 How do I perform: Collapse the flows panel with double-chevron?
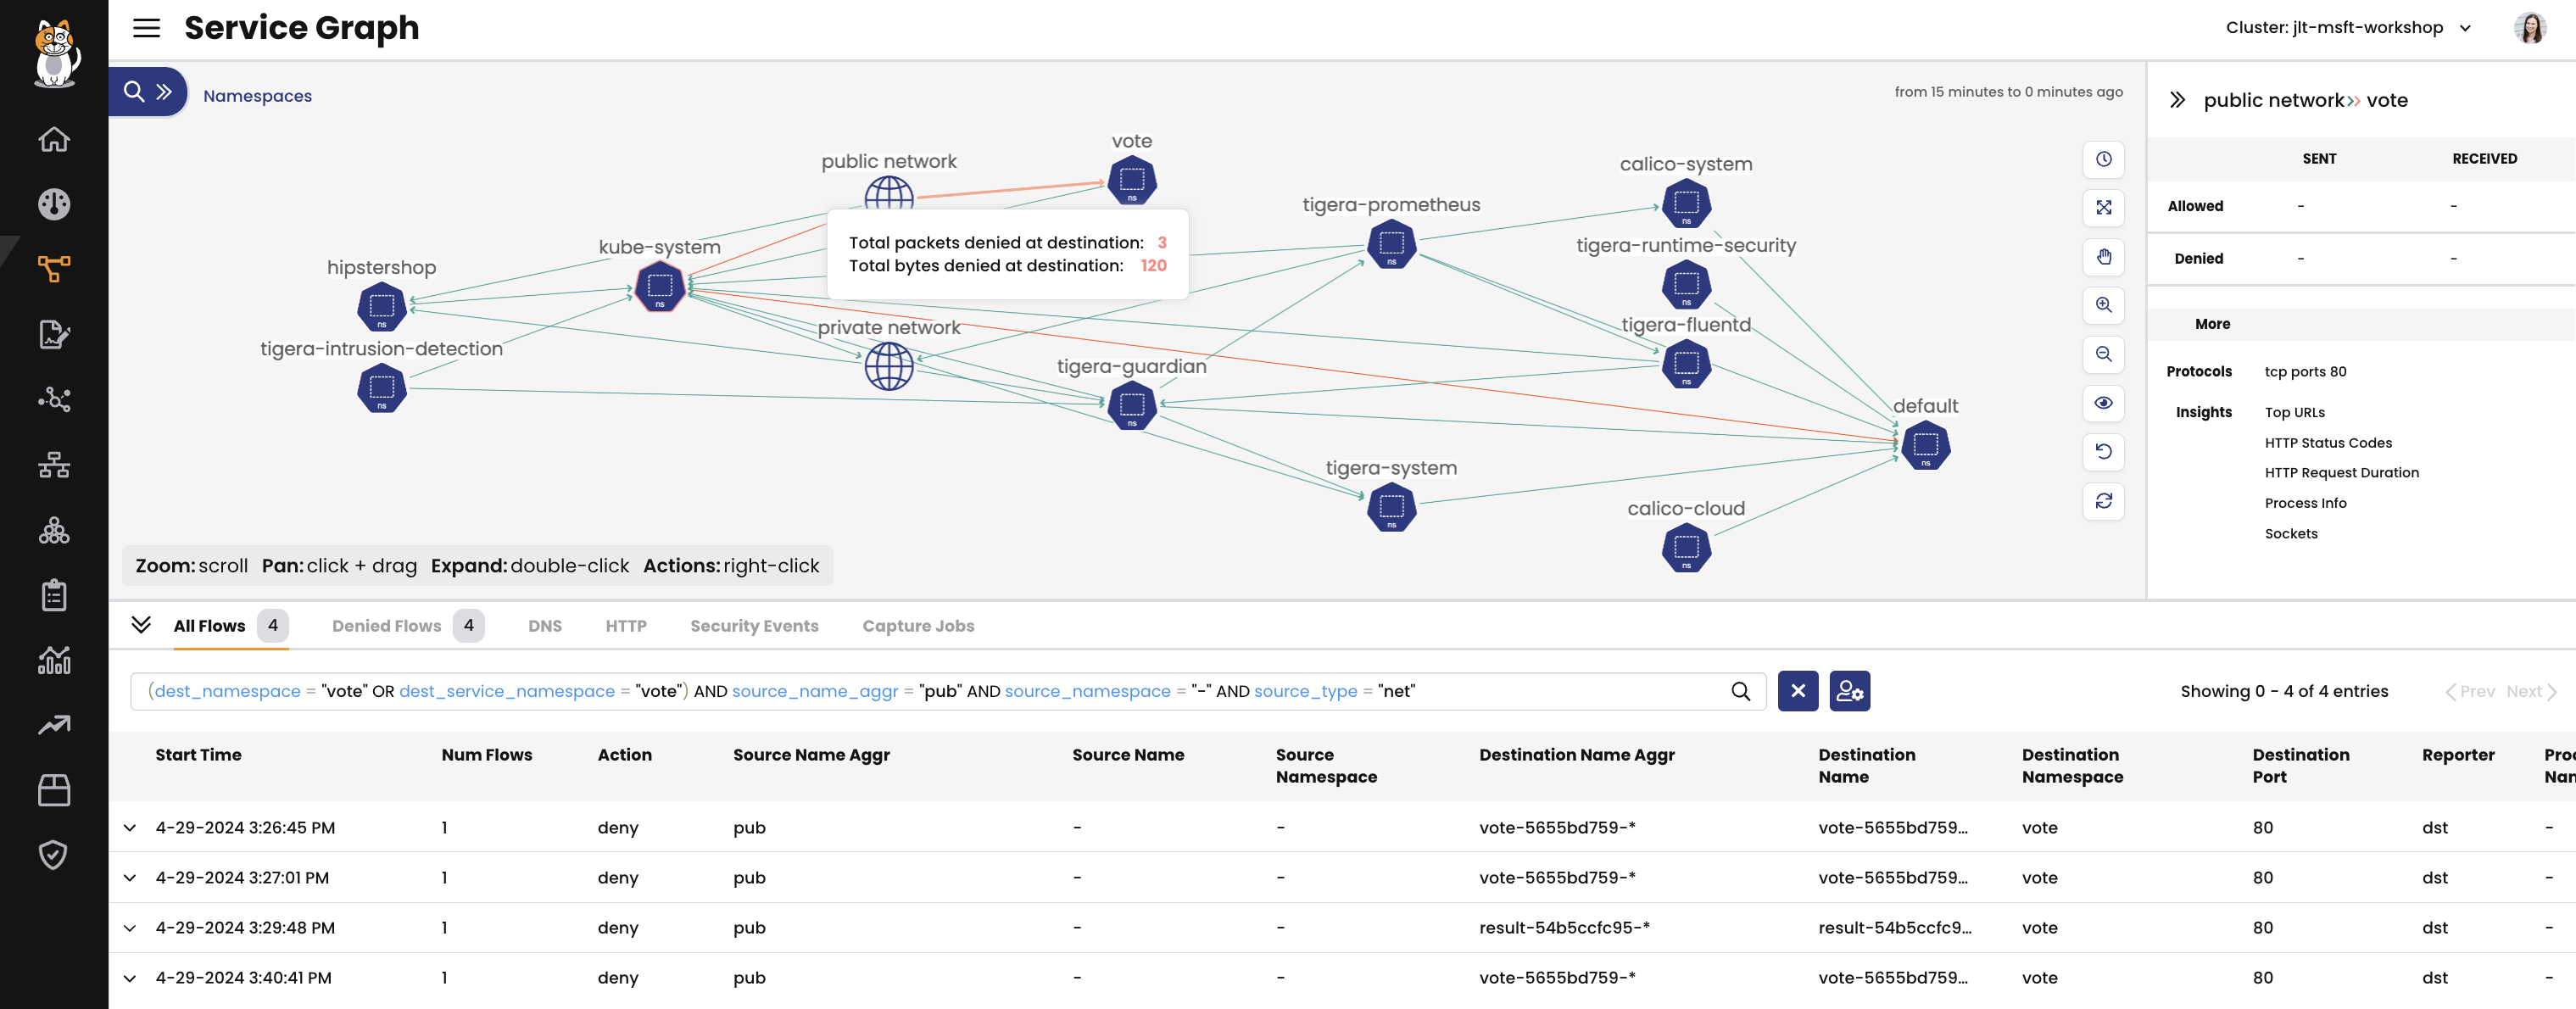pos(142,624)
